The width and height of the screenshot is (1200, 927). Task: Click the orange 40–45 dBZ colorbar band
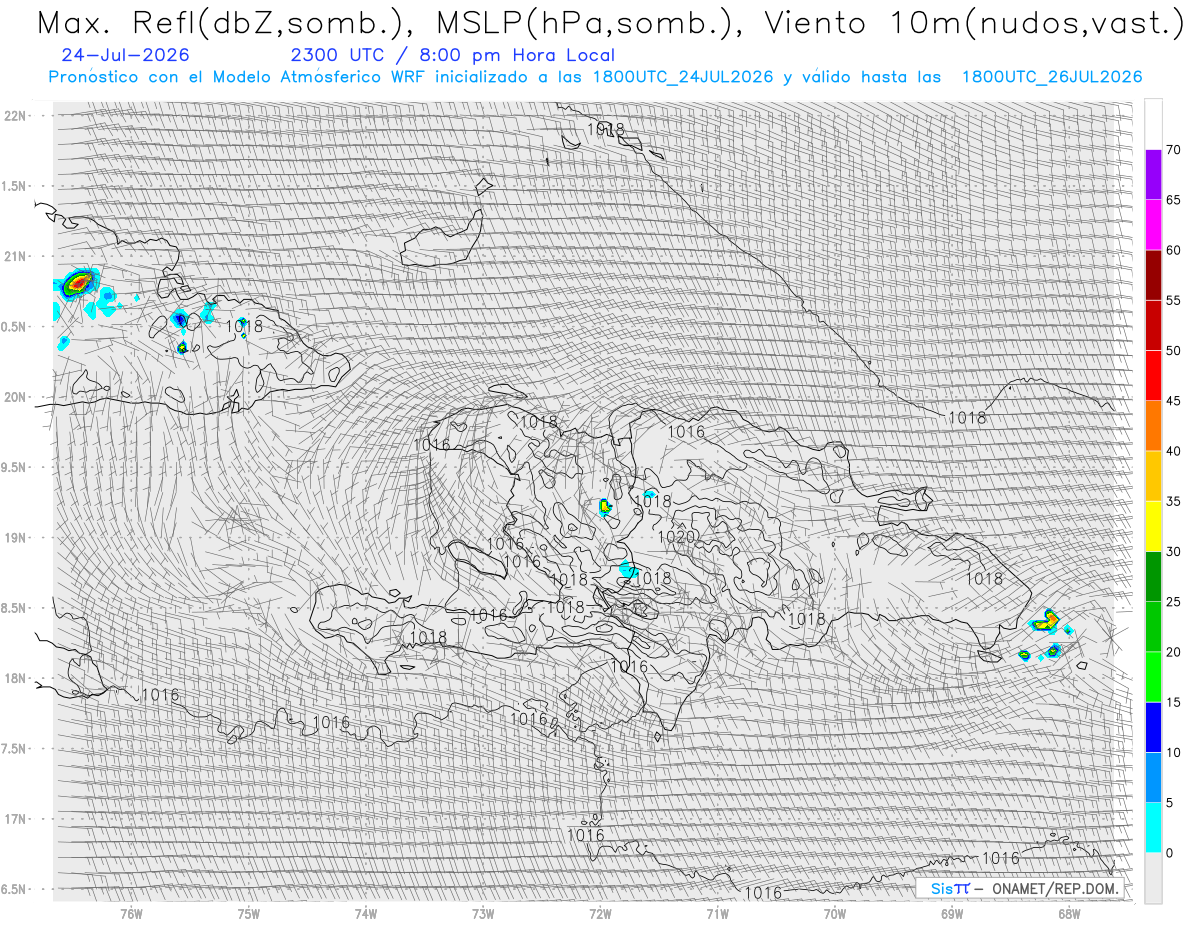1153,426
